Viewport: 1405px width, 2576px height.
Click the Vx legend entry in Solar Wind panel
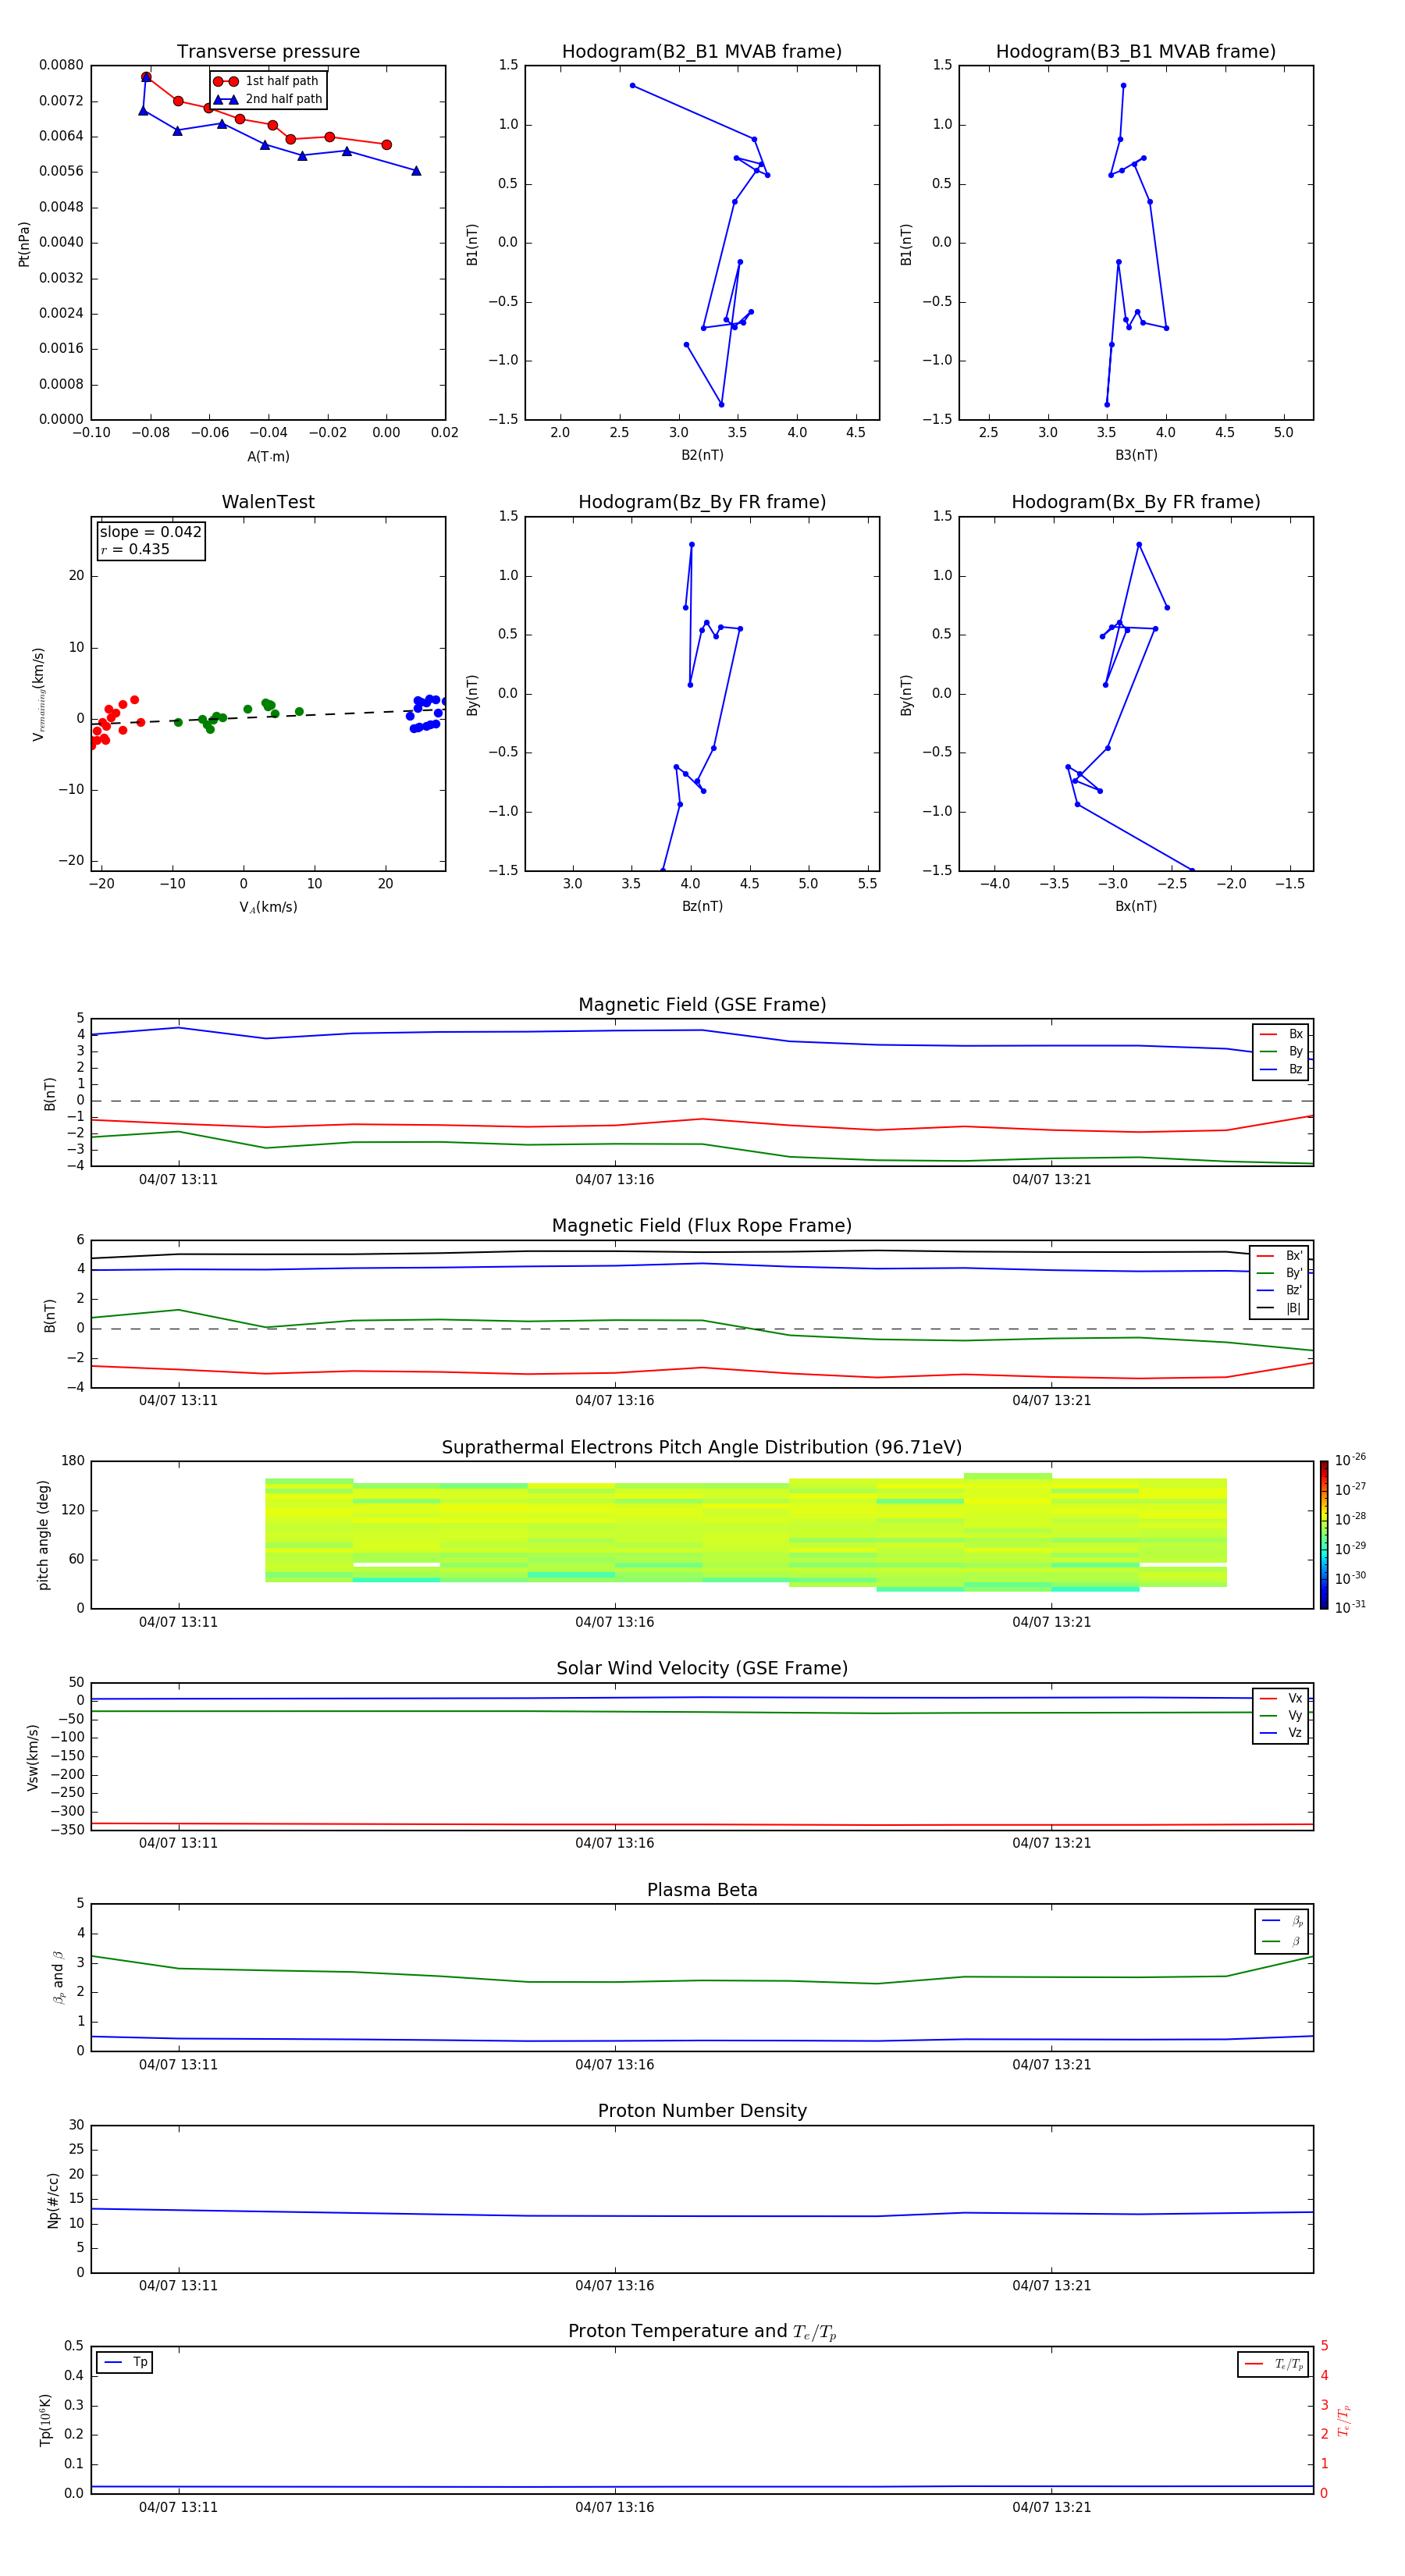click(1280, 1698)
